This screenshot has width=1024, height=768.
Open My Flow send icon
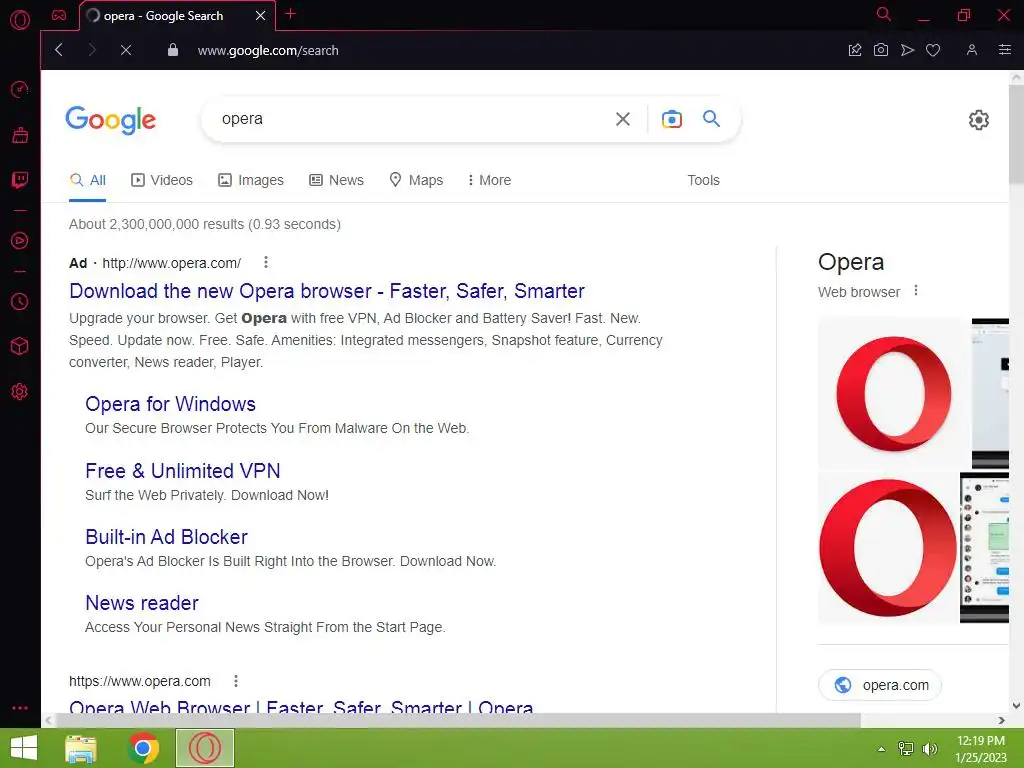[907, 50]
